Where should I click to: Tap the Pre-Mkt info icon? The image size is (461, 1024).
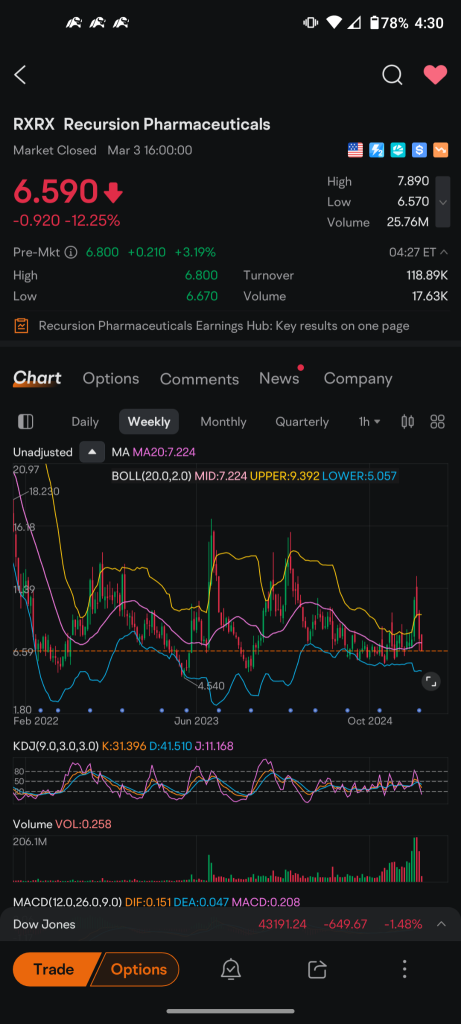point(71,252)
